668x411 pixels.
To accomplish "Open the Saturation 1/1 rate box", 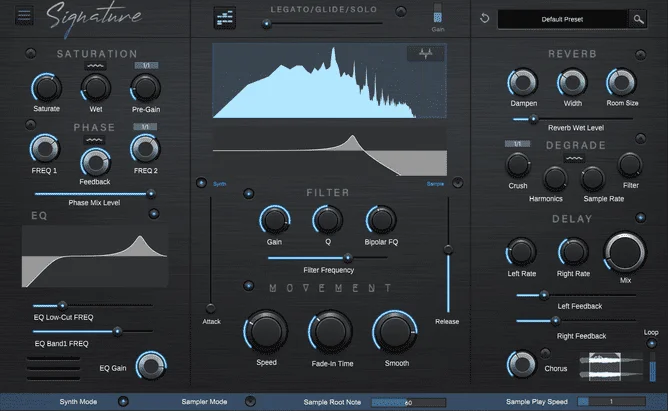I will [146, 65].
